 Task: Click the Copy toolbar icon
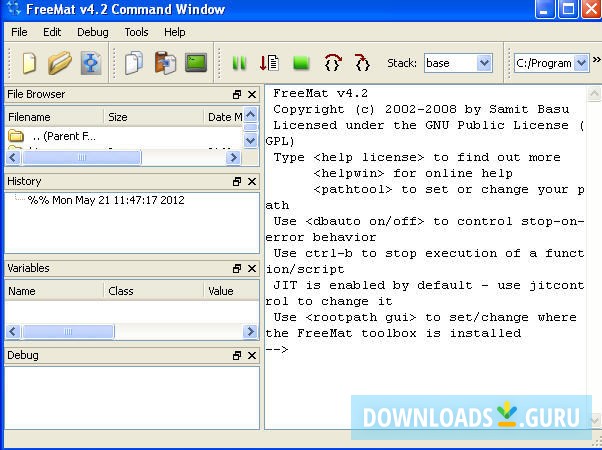pos(134,63)
